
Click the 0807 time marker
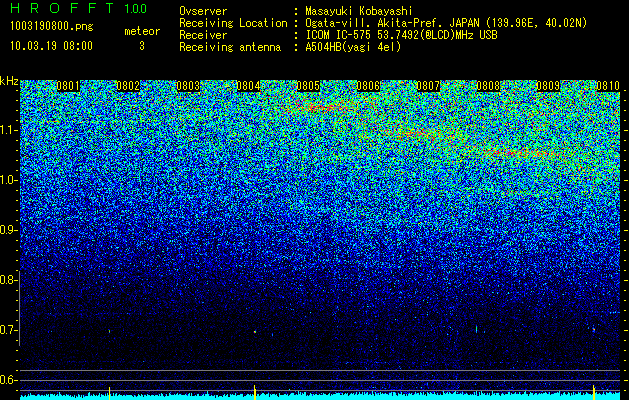[x=428, y=86]
